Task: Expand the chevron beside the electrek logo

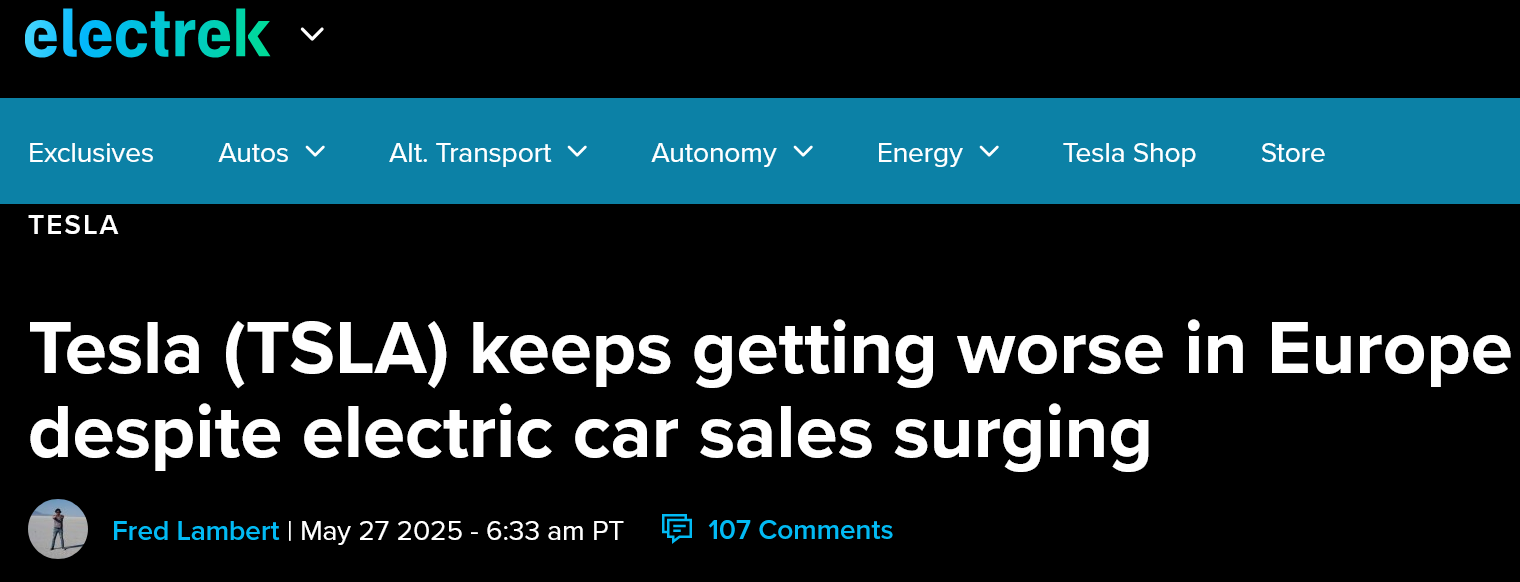Action: [312, 34]
